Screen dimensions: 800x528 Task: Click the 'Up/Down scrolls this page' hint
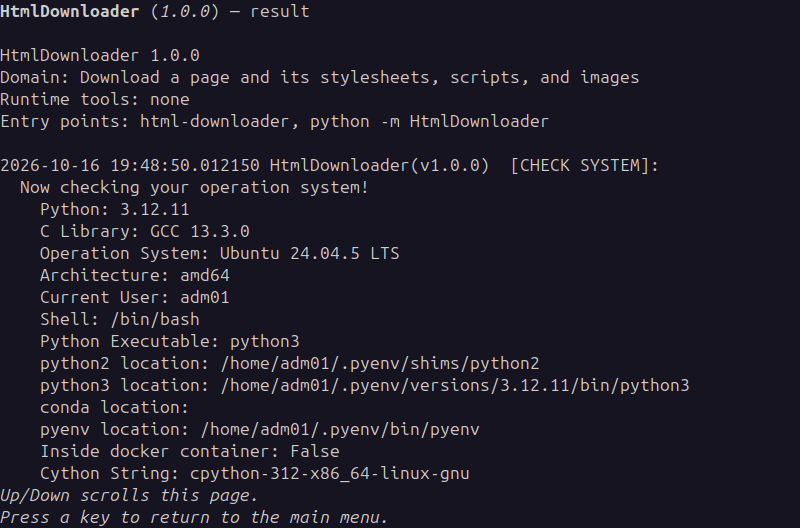[x=129, y=495]
